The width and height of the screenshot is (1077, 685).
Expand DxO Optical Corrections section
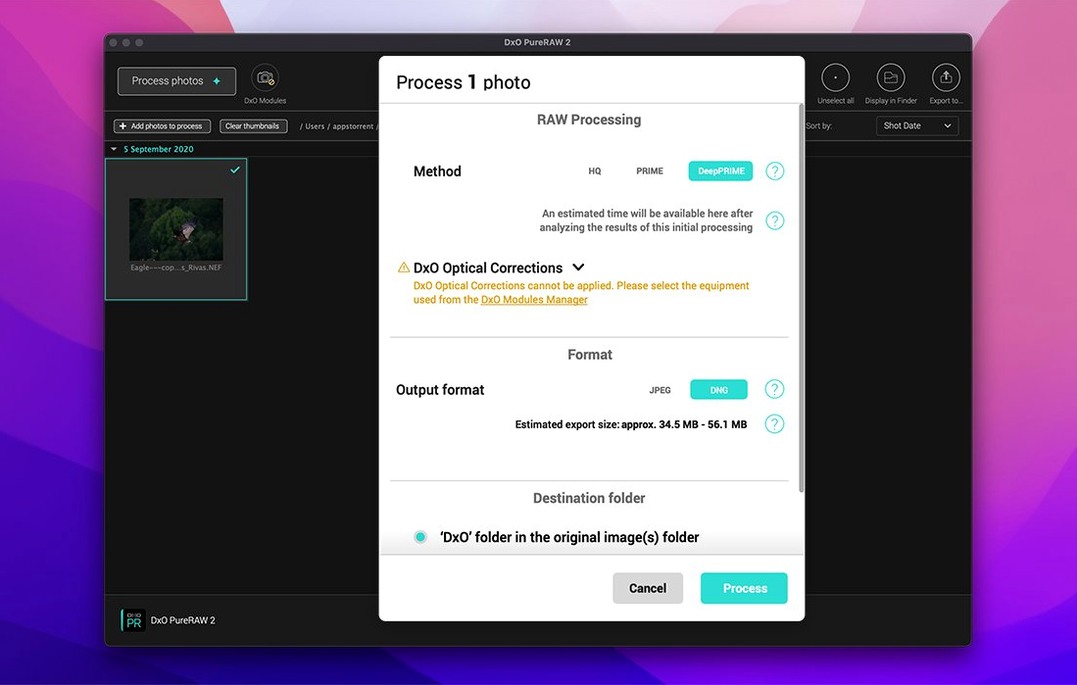tap(578, 267)
